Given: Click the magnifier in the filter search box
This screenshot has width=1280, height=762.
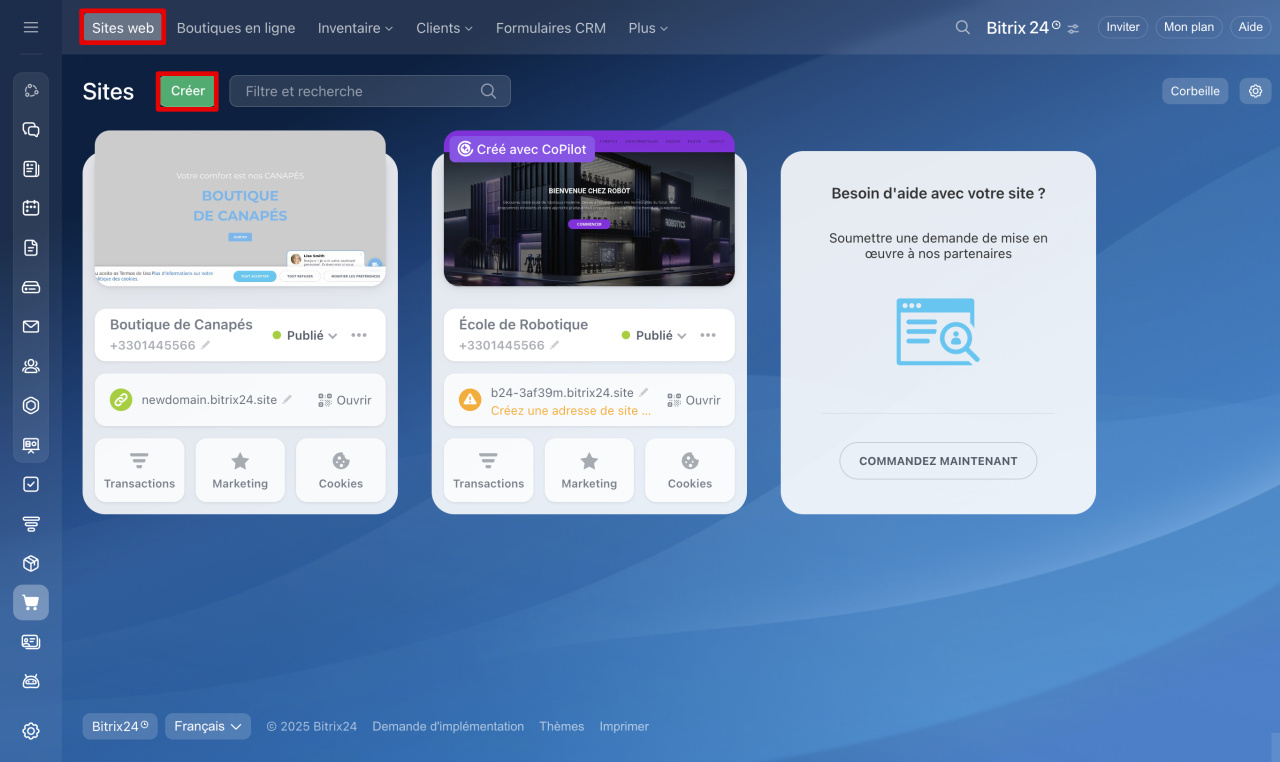Looking at the screenshot, I should [x=488, y=91].
